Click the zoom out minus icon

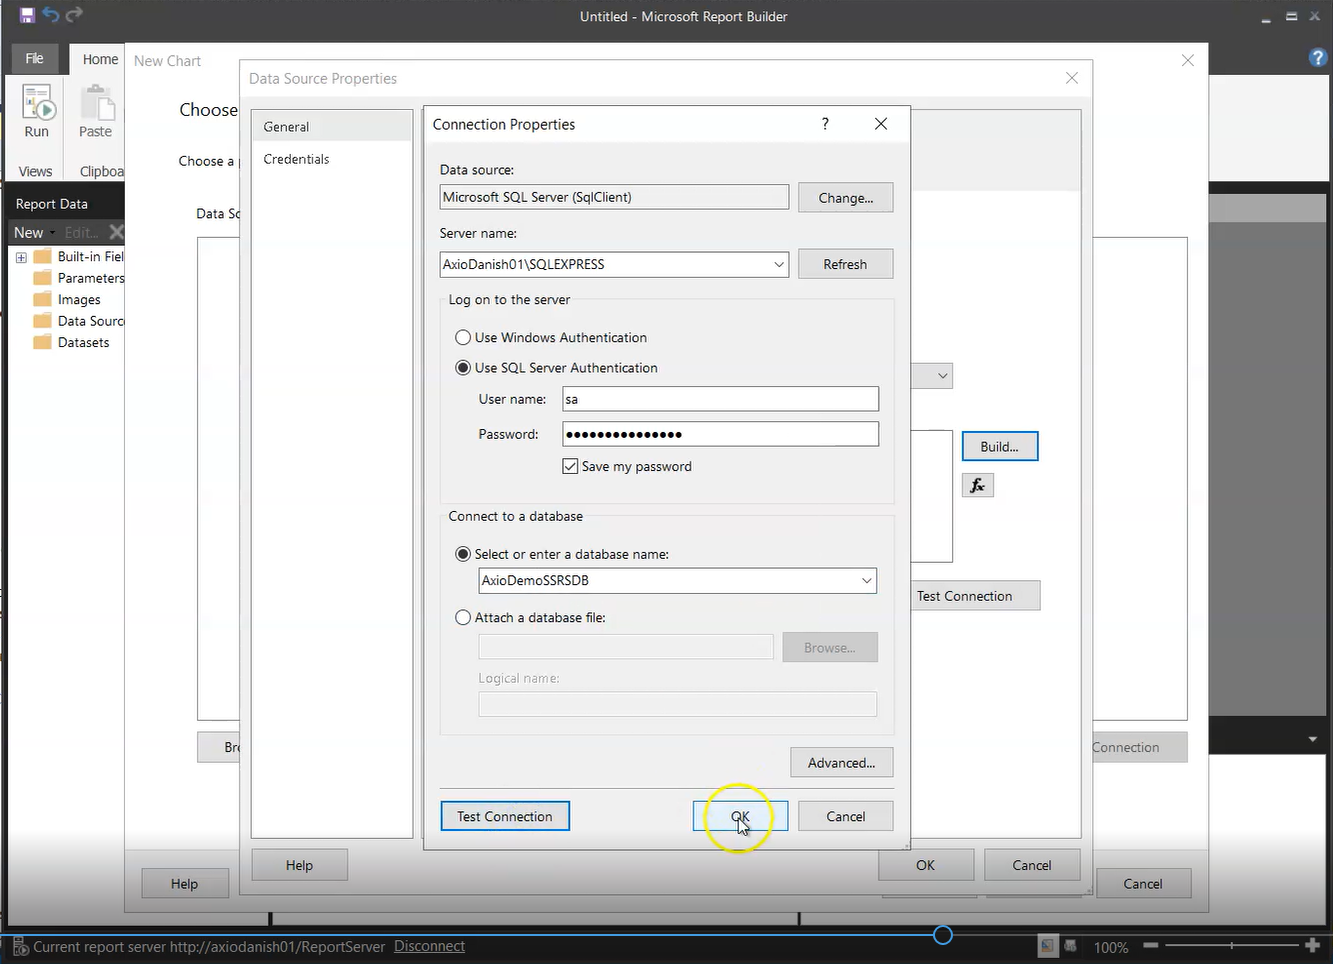point(1151,945)
